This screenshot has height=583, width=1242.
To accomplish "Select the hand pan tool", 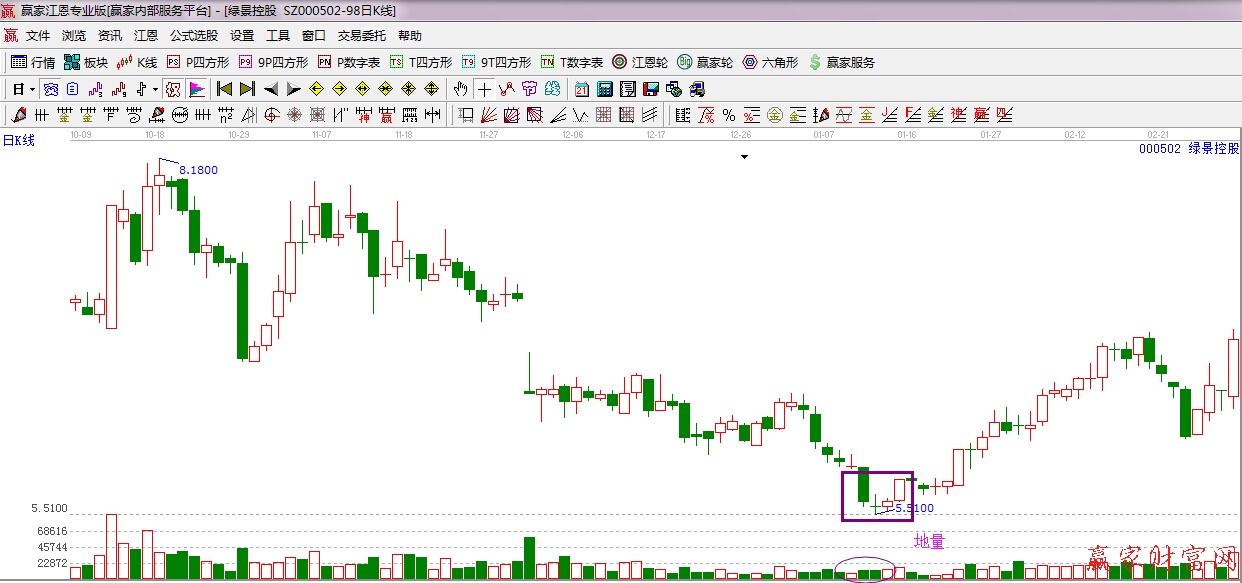I will click(x=460, y=89).
